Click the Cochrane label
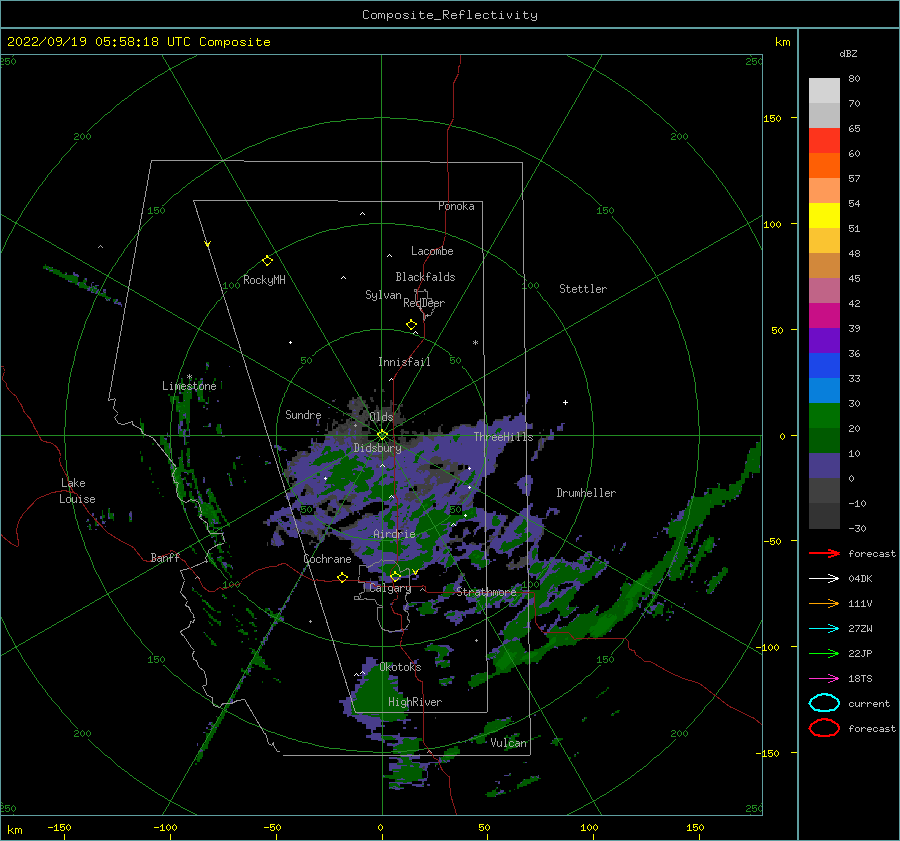This screenshot has height=841, width=900. pos(327,559)
